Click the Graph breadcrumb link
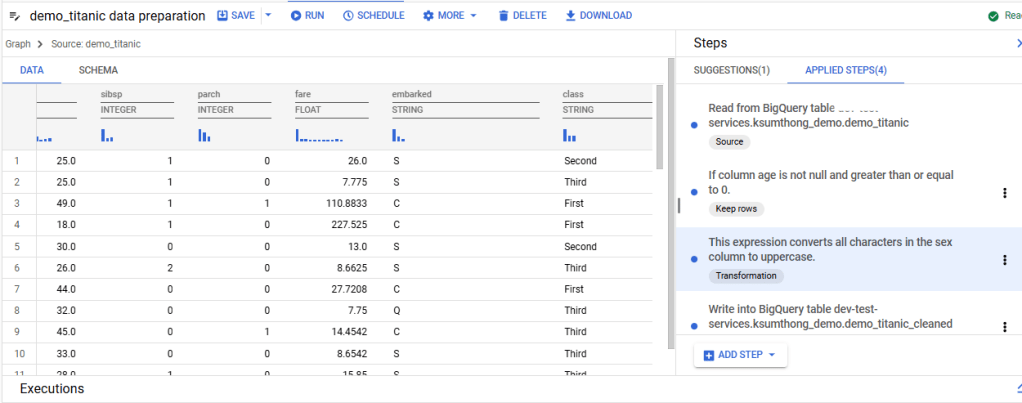 pyautogui.click(x=18, y=44)
